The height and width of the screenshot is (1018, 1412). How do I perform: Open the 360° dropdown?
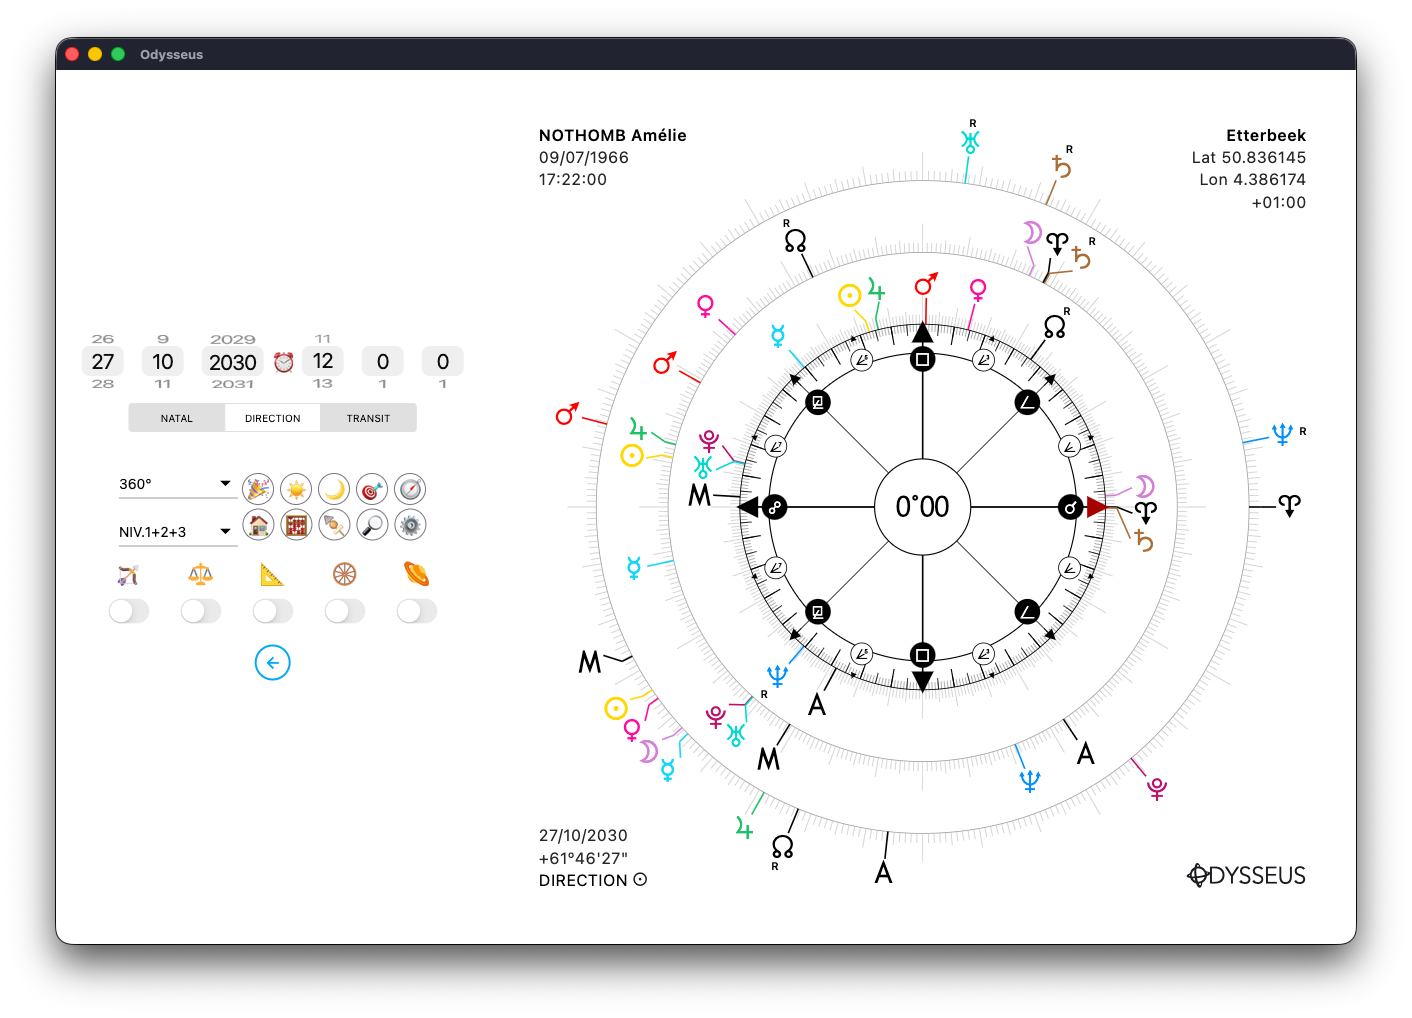click(x=176, y=484)
